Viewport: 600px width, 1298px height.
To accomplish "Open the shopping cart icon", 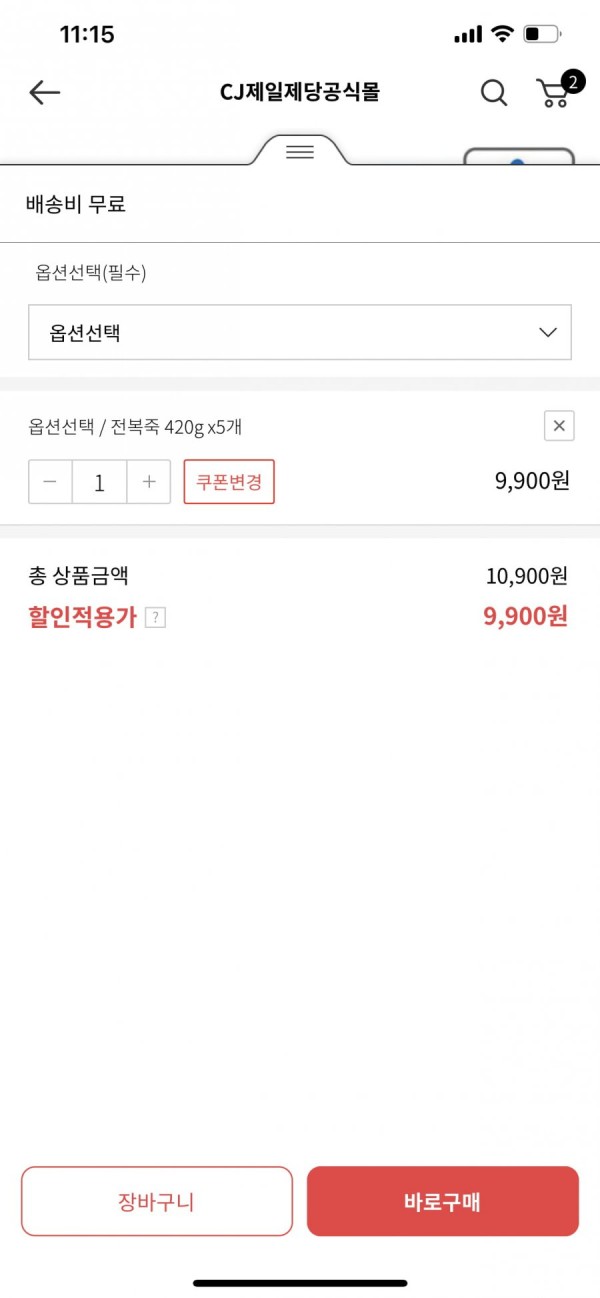I will [x=553, y=93].
